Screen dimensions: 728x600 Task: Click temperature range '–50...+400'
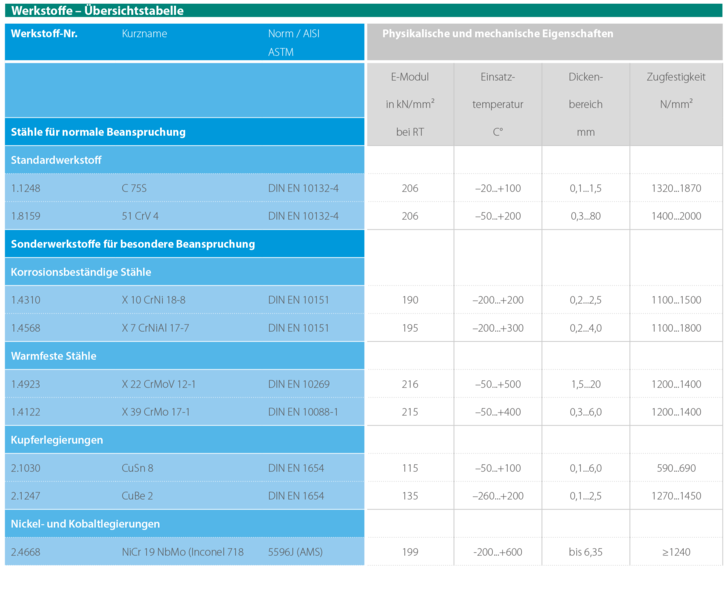pyautogui.click(x=498, y=412)
